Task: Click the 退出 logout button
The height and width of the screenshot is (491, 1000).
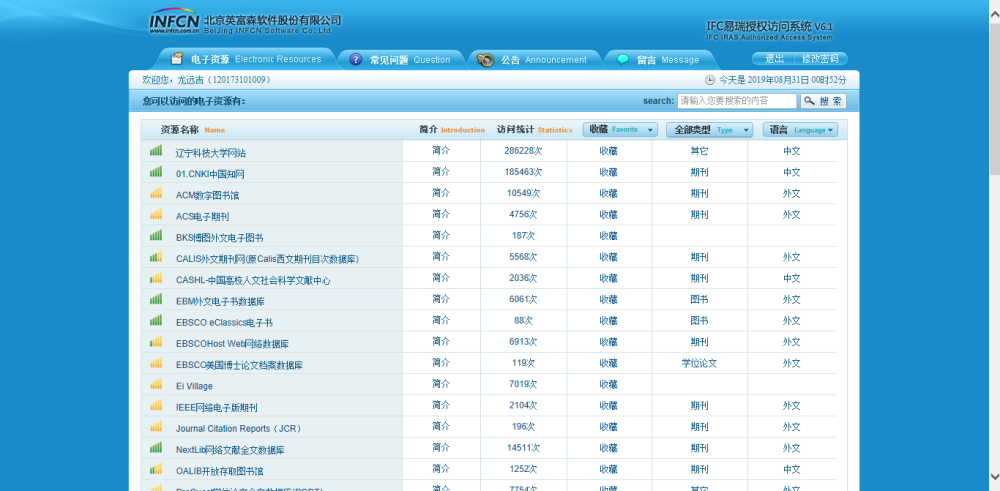Action: point(774,59)
